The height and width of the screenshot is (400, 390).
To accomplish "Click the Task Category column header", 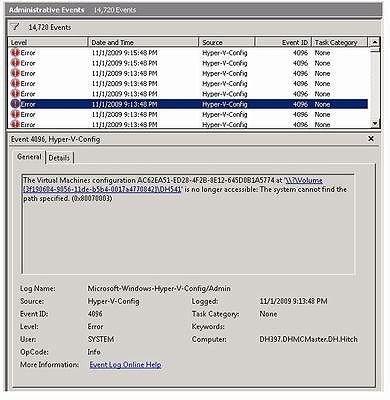I will 340,42.
